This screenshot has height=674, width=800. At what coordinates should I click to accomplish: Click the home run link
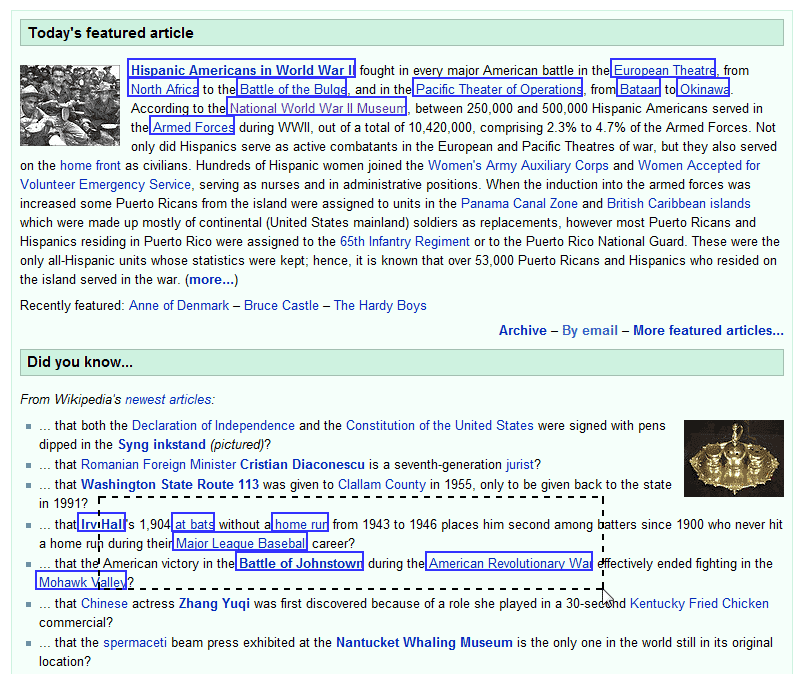tap(300, 523)
